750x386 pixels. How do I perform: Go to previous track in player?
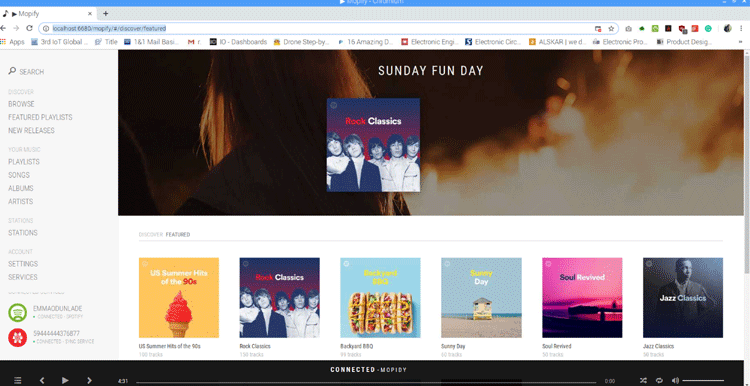pyautogui.click(x=42, y=381)
